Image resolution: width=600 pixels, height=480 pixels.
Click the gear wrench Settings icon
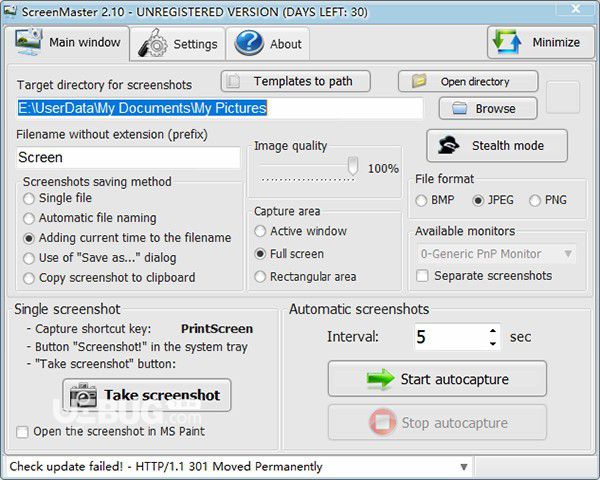click(x=153, y=43)
